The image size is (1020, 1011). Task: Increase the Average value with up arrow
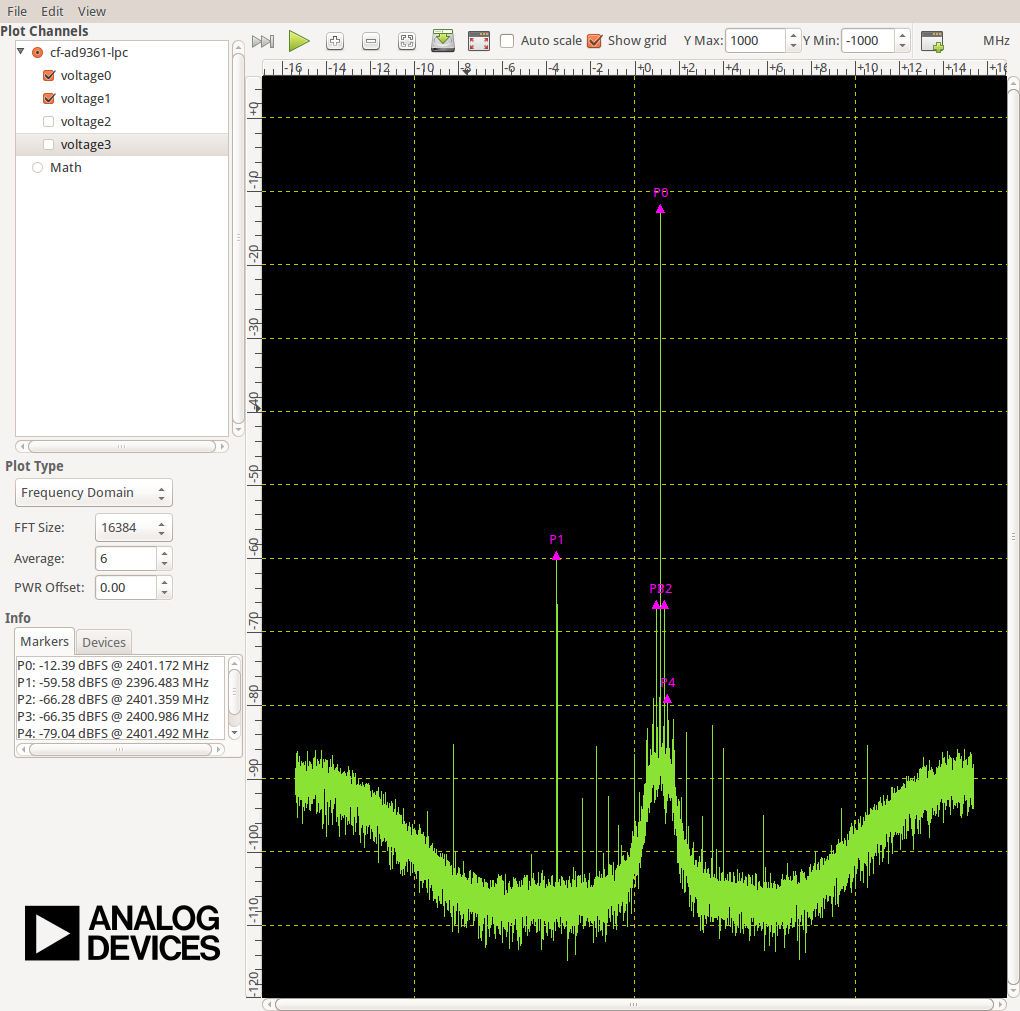[x=165, y=553]
